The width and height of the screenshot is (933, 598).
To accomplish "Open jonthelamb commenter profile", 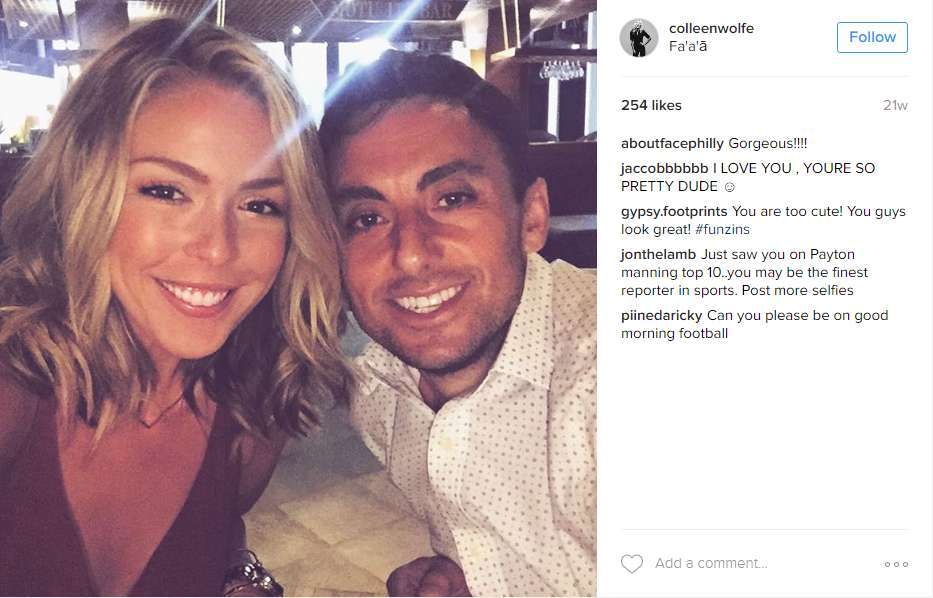I will click(x=658, y=255).
